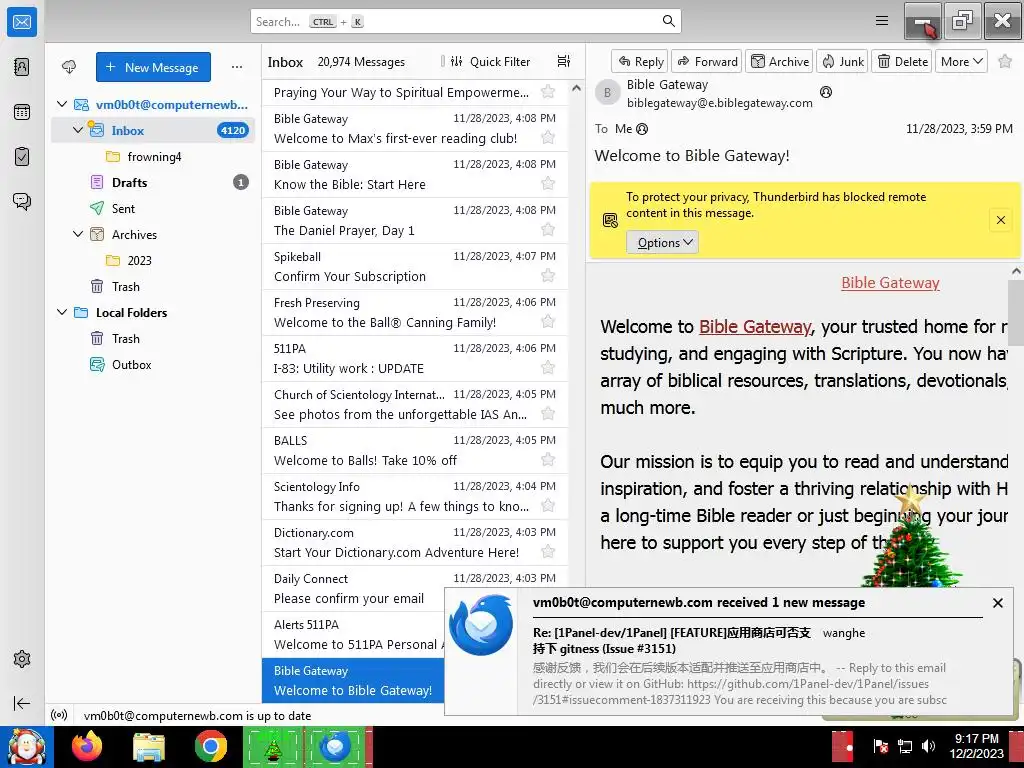Click the online status icon in status bar

tap(59, 715)
